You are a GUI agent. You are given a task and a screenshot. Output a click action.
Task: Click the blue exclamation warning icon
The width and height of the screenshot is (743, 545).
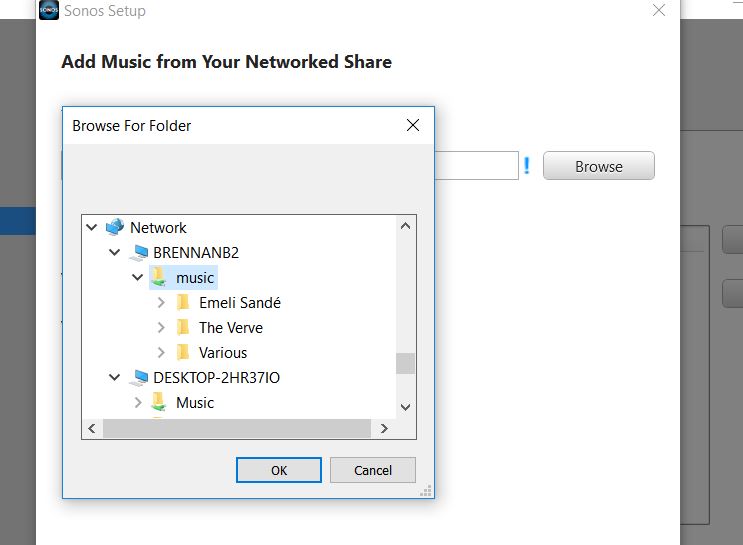point(526,166)
